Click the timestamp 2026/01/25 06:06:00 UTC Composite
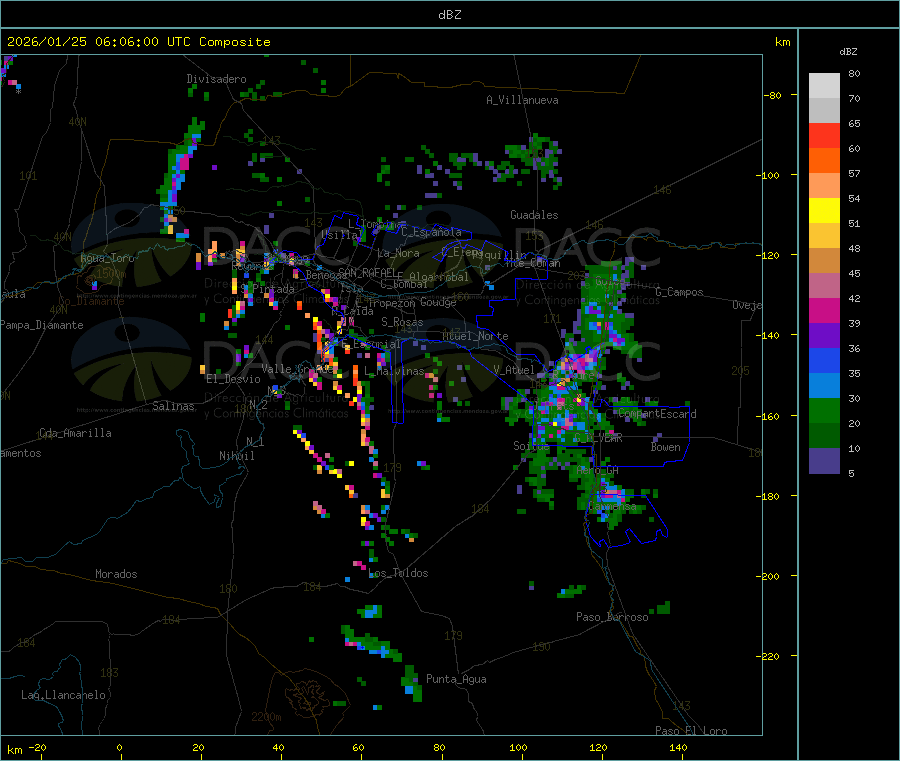Viewport: 900px width, 761px height. [x=138, y=42]
